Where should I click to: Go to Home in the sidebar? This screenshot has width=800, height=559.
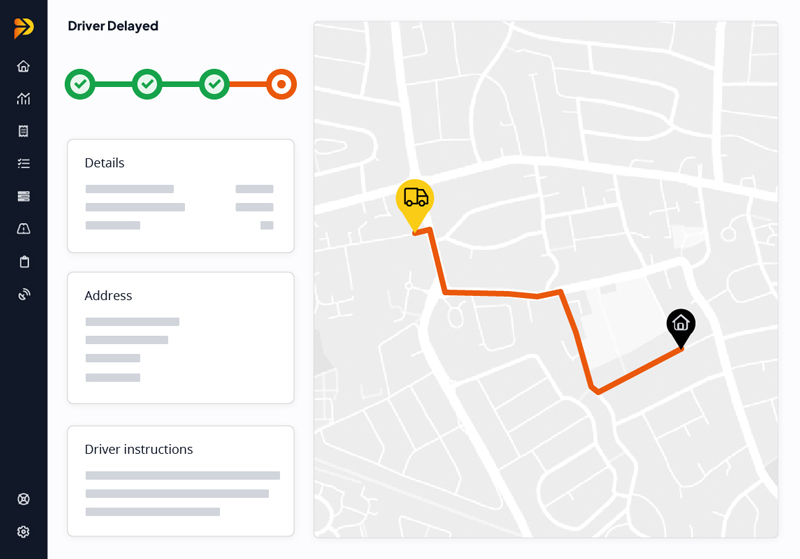pyautogui.click(x=24, y=66)
